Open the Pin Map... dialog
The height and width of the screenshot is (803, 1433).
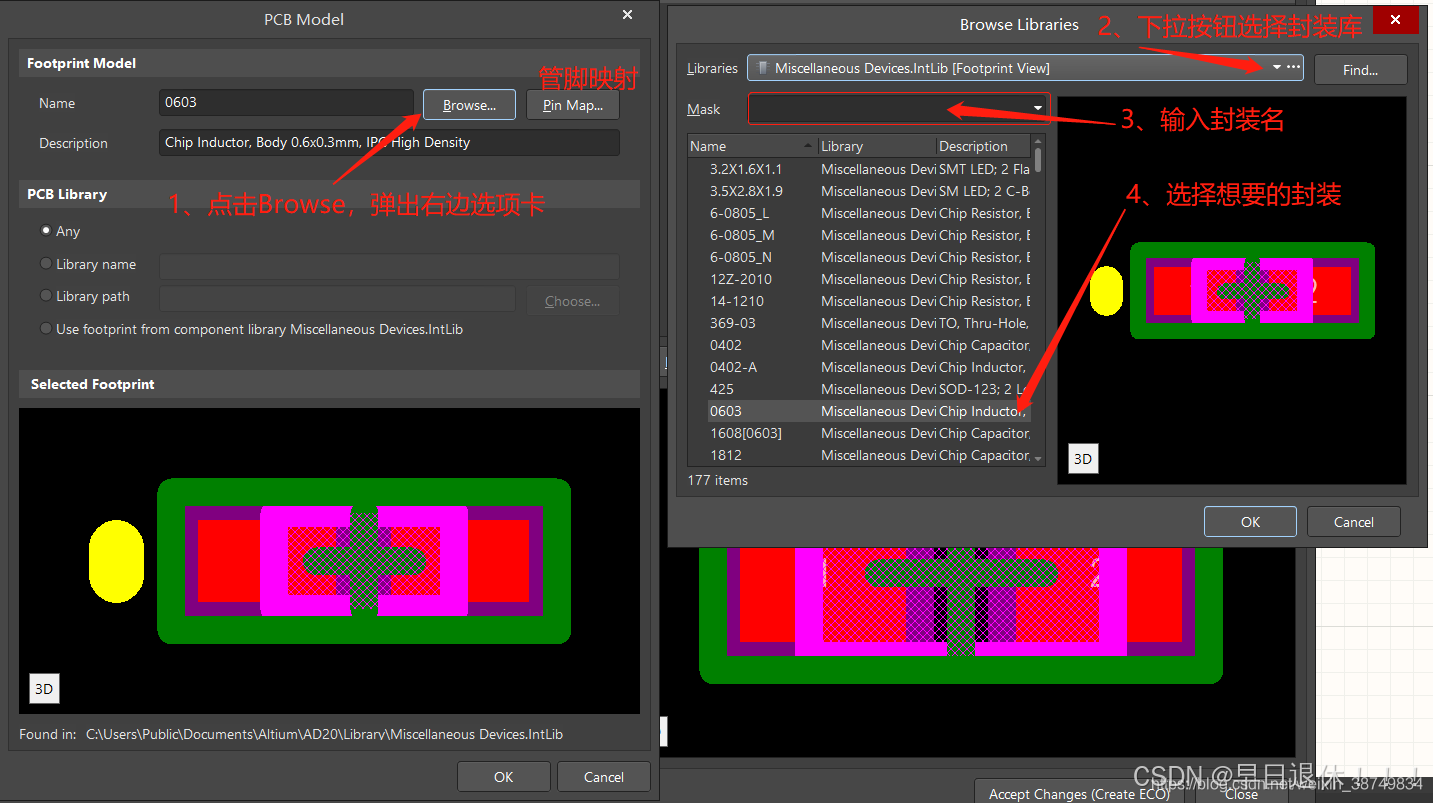tap(573, 105)
